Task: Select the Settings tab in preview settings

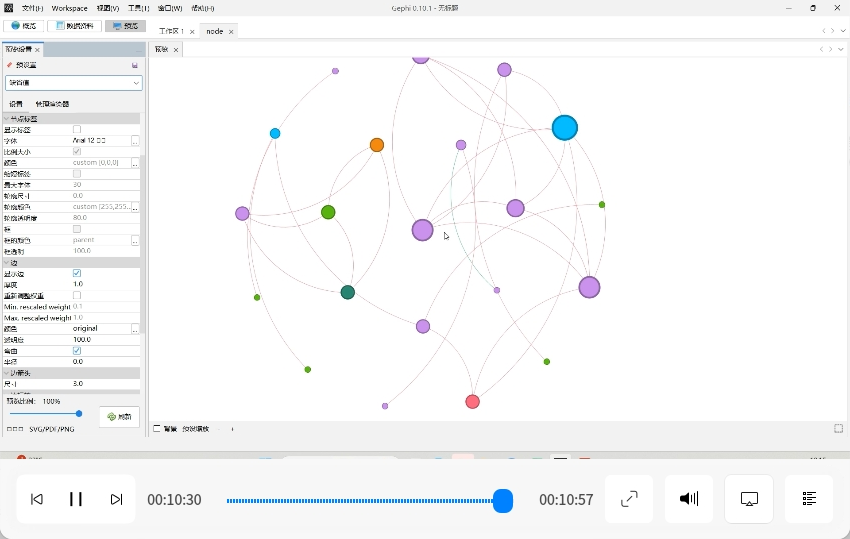Action: (x=16, y=104)
